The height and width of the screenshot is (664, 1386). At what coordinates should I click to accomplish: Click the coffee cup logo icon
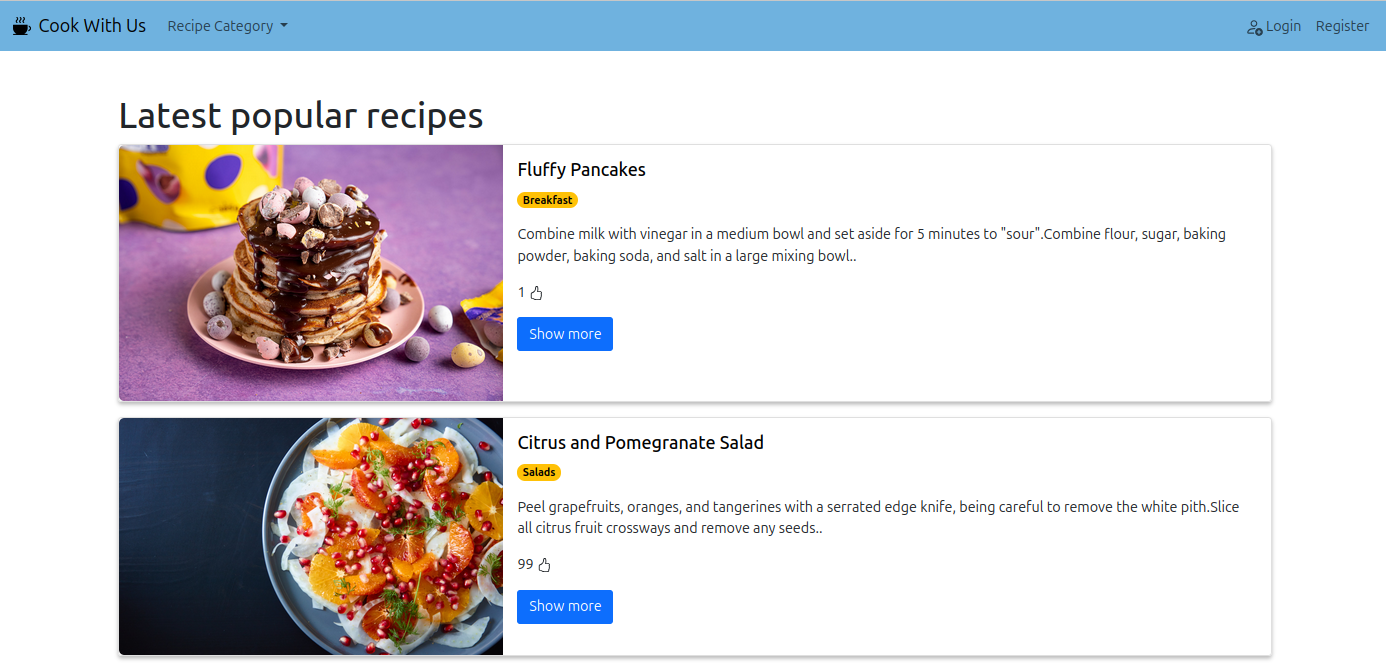[22, 26]
